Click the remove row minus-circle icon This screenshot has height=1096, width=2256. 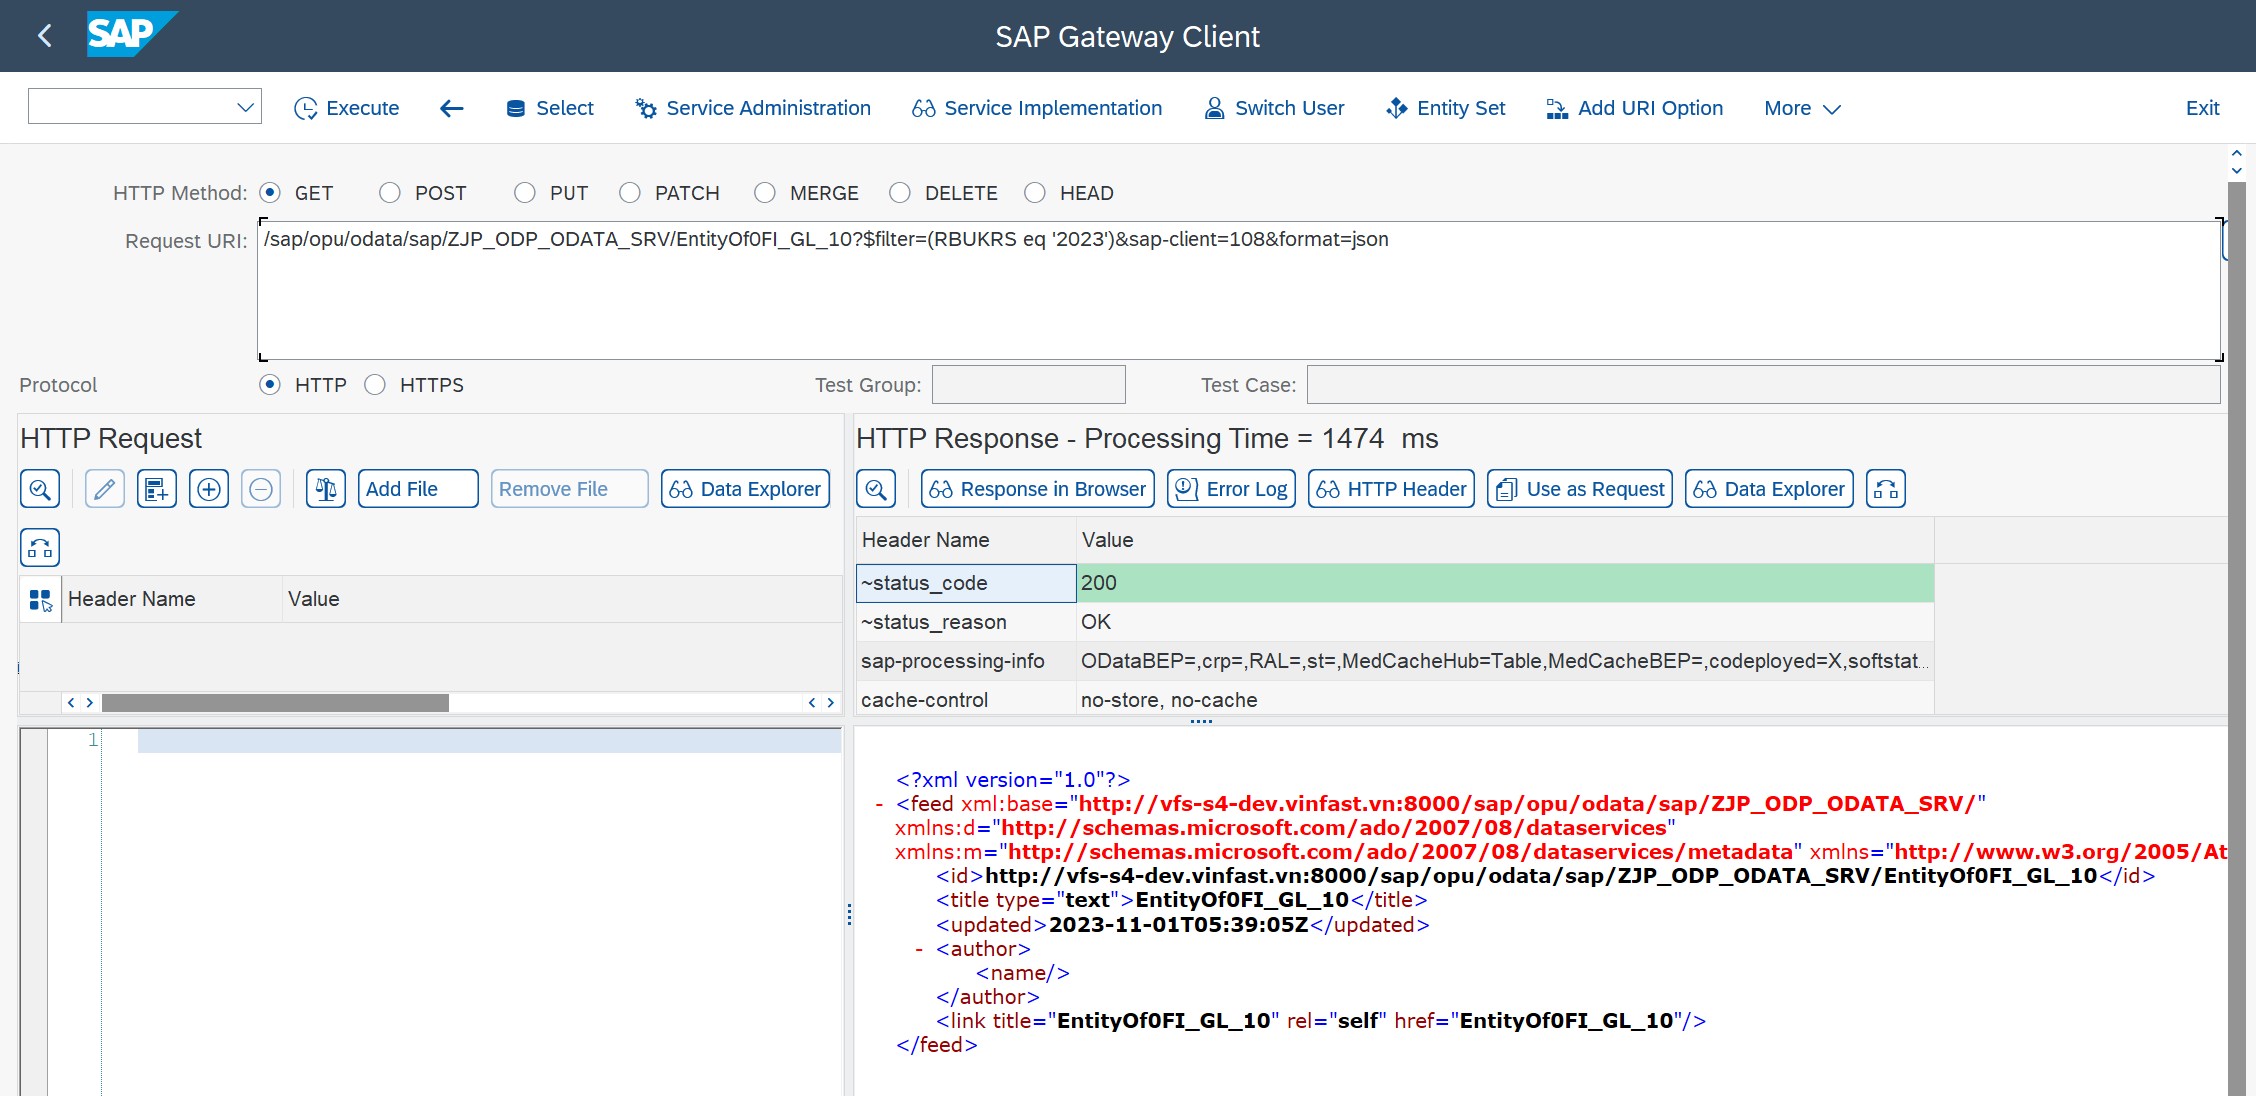pyautogui.click(x=261, y=489)
